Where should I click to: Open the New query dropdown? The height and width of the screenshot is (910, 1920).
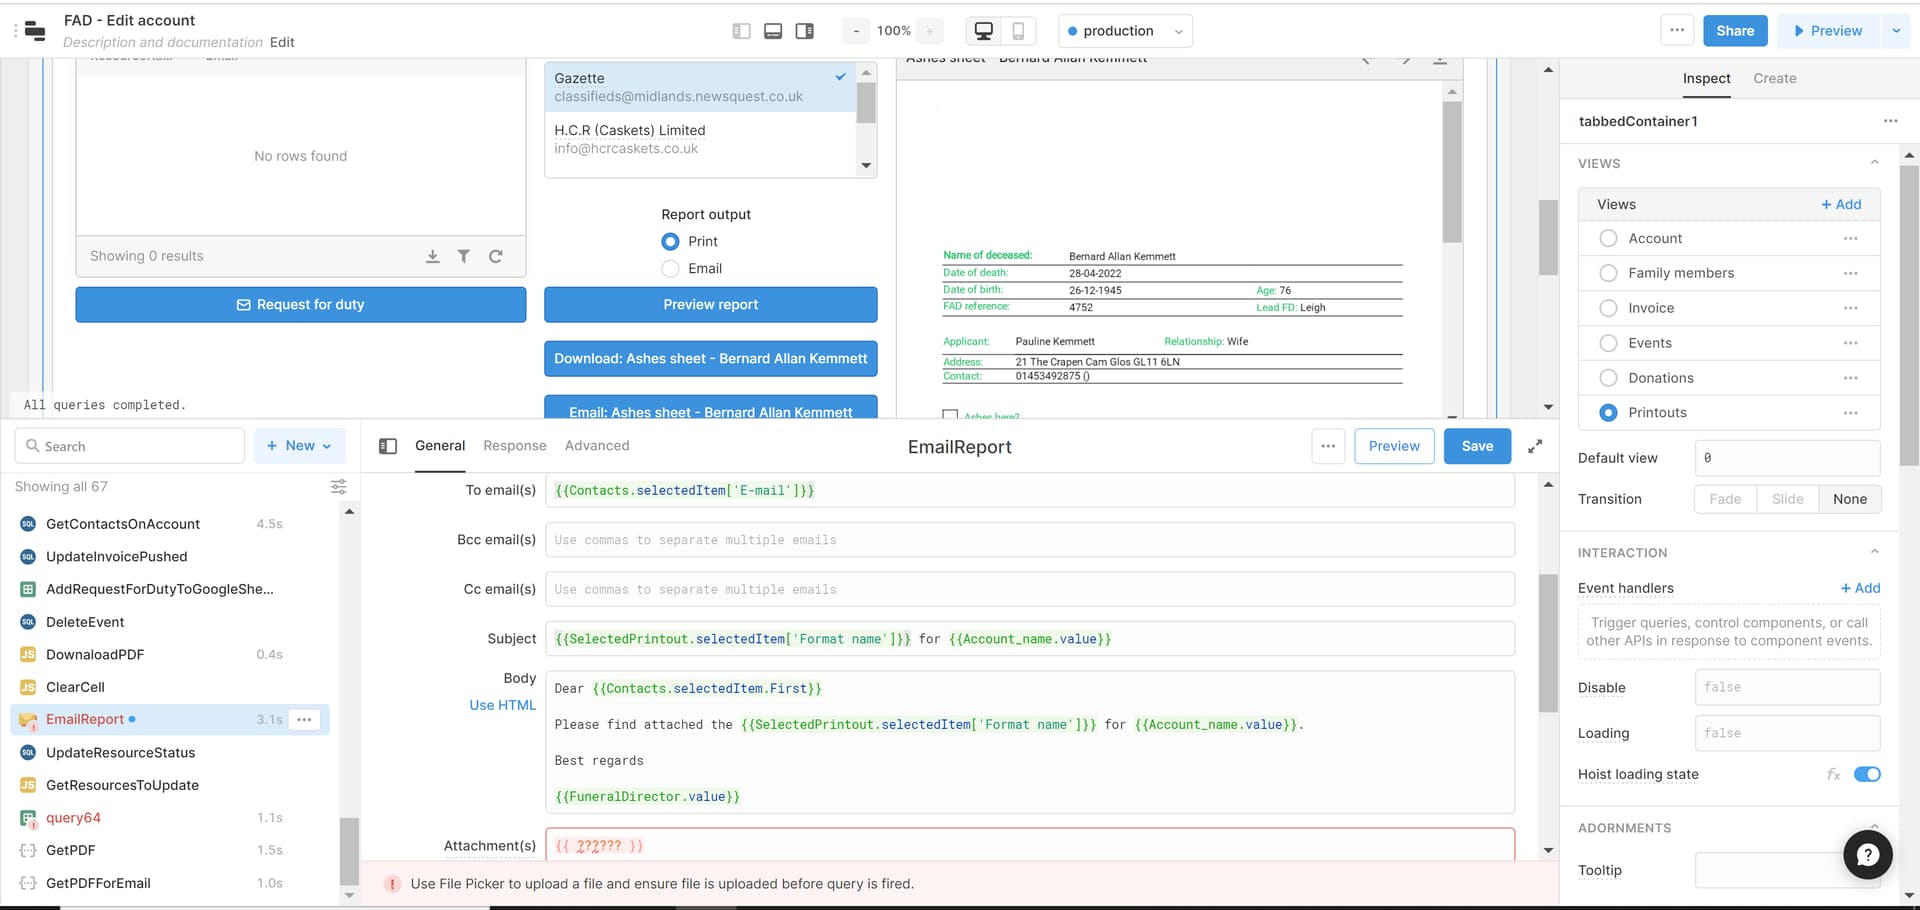pyautogui.click(x=299, y=446)
